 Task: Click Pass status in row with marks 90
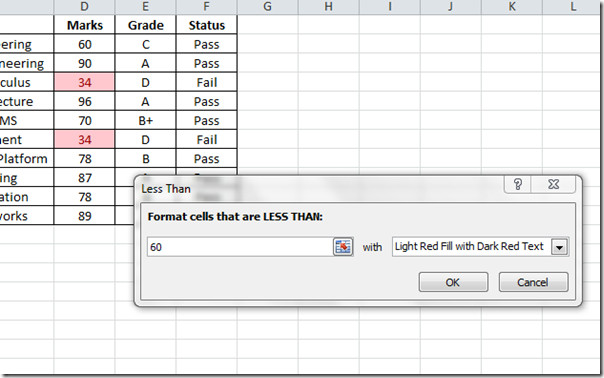click(x=206, y=63)
